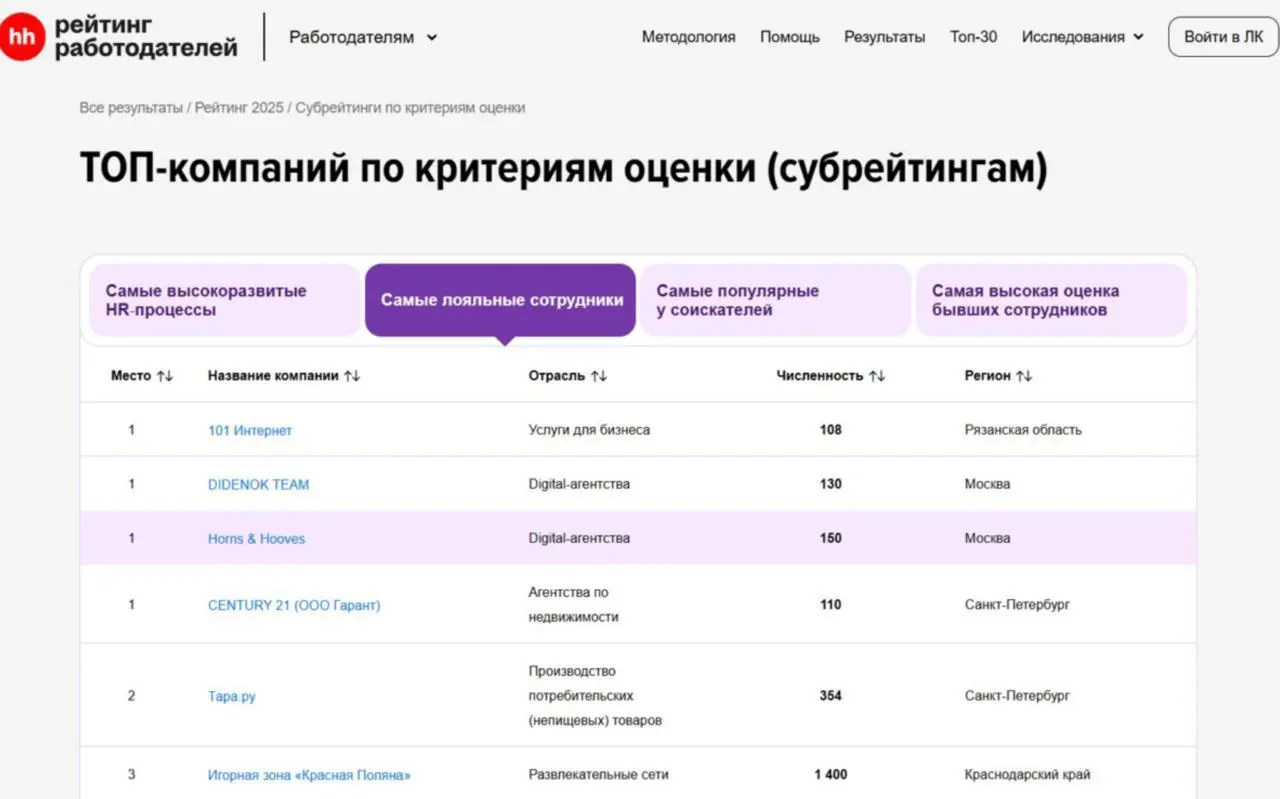Click the ТОП-компаний page heading
Viewport: 1280px width, 799px height.
(564, 169)
